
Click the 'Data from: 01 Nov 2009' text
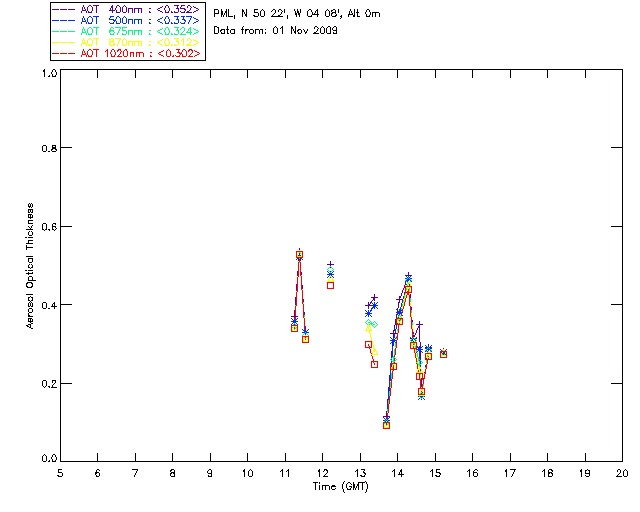point(276,31)
